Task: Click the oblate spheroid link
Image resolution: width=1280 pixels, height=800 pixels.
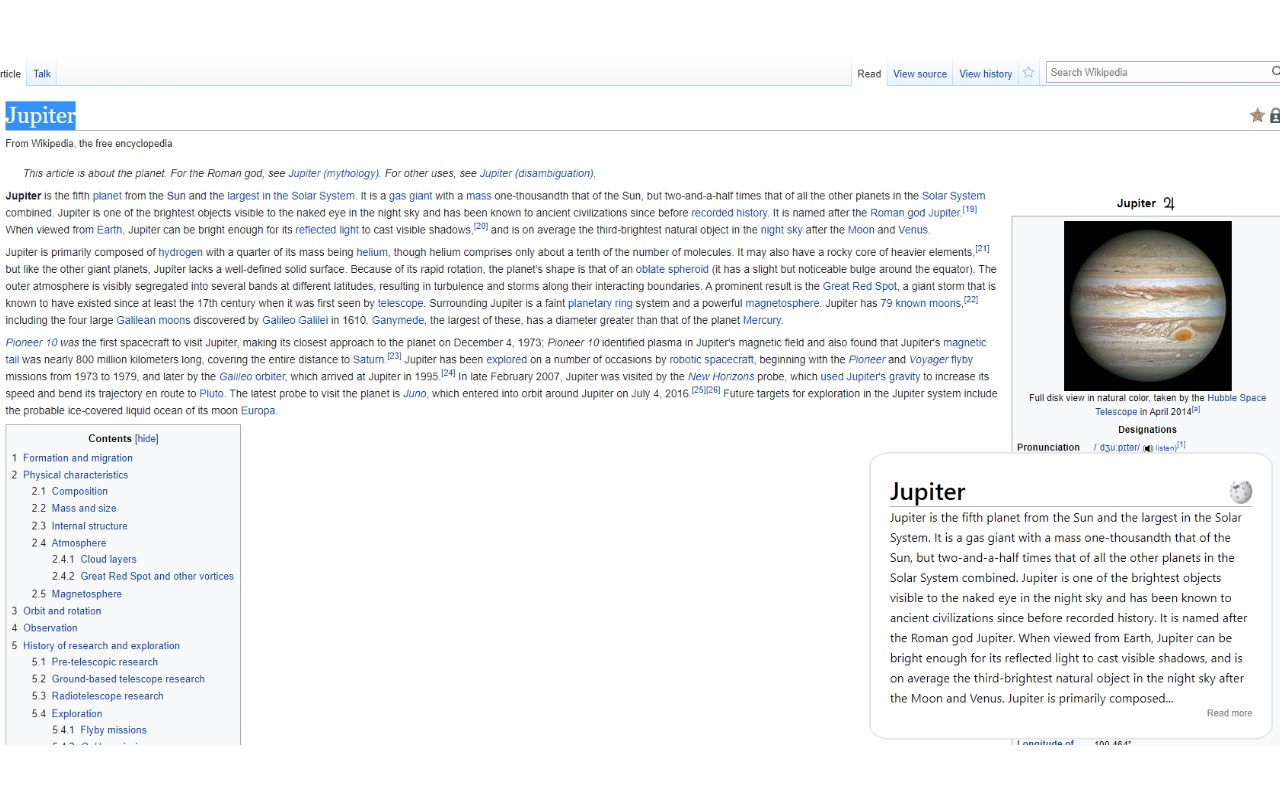Action: 672,270
